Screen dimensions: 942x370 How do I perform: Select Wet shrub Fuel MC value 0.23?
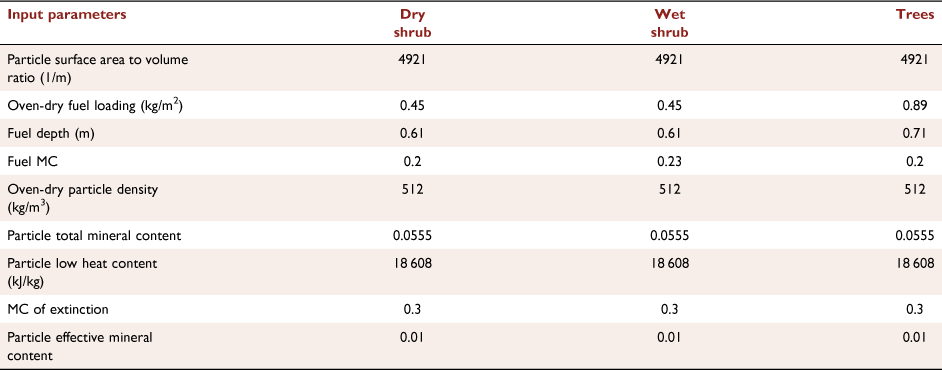[670, 161]
